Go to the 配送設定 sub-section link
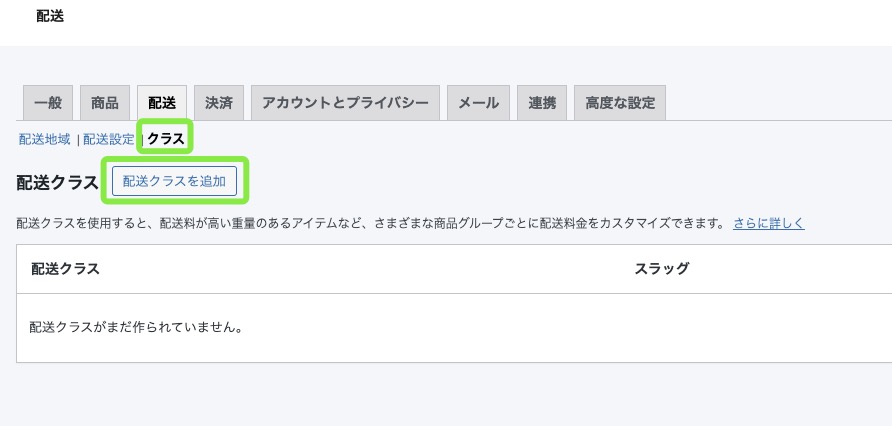This screenshot has height=426, width=892. [x=108, y=139]
